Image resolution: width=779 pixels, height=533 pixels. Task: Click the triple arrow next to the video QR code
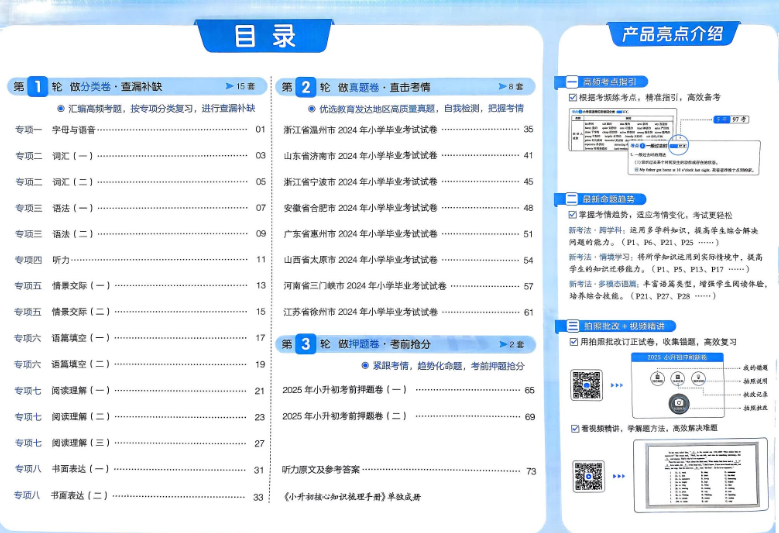[x=619, y=476]
